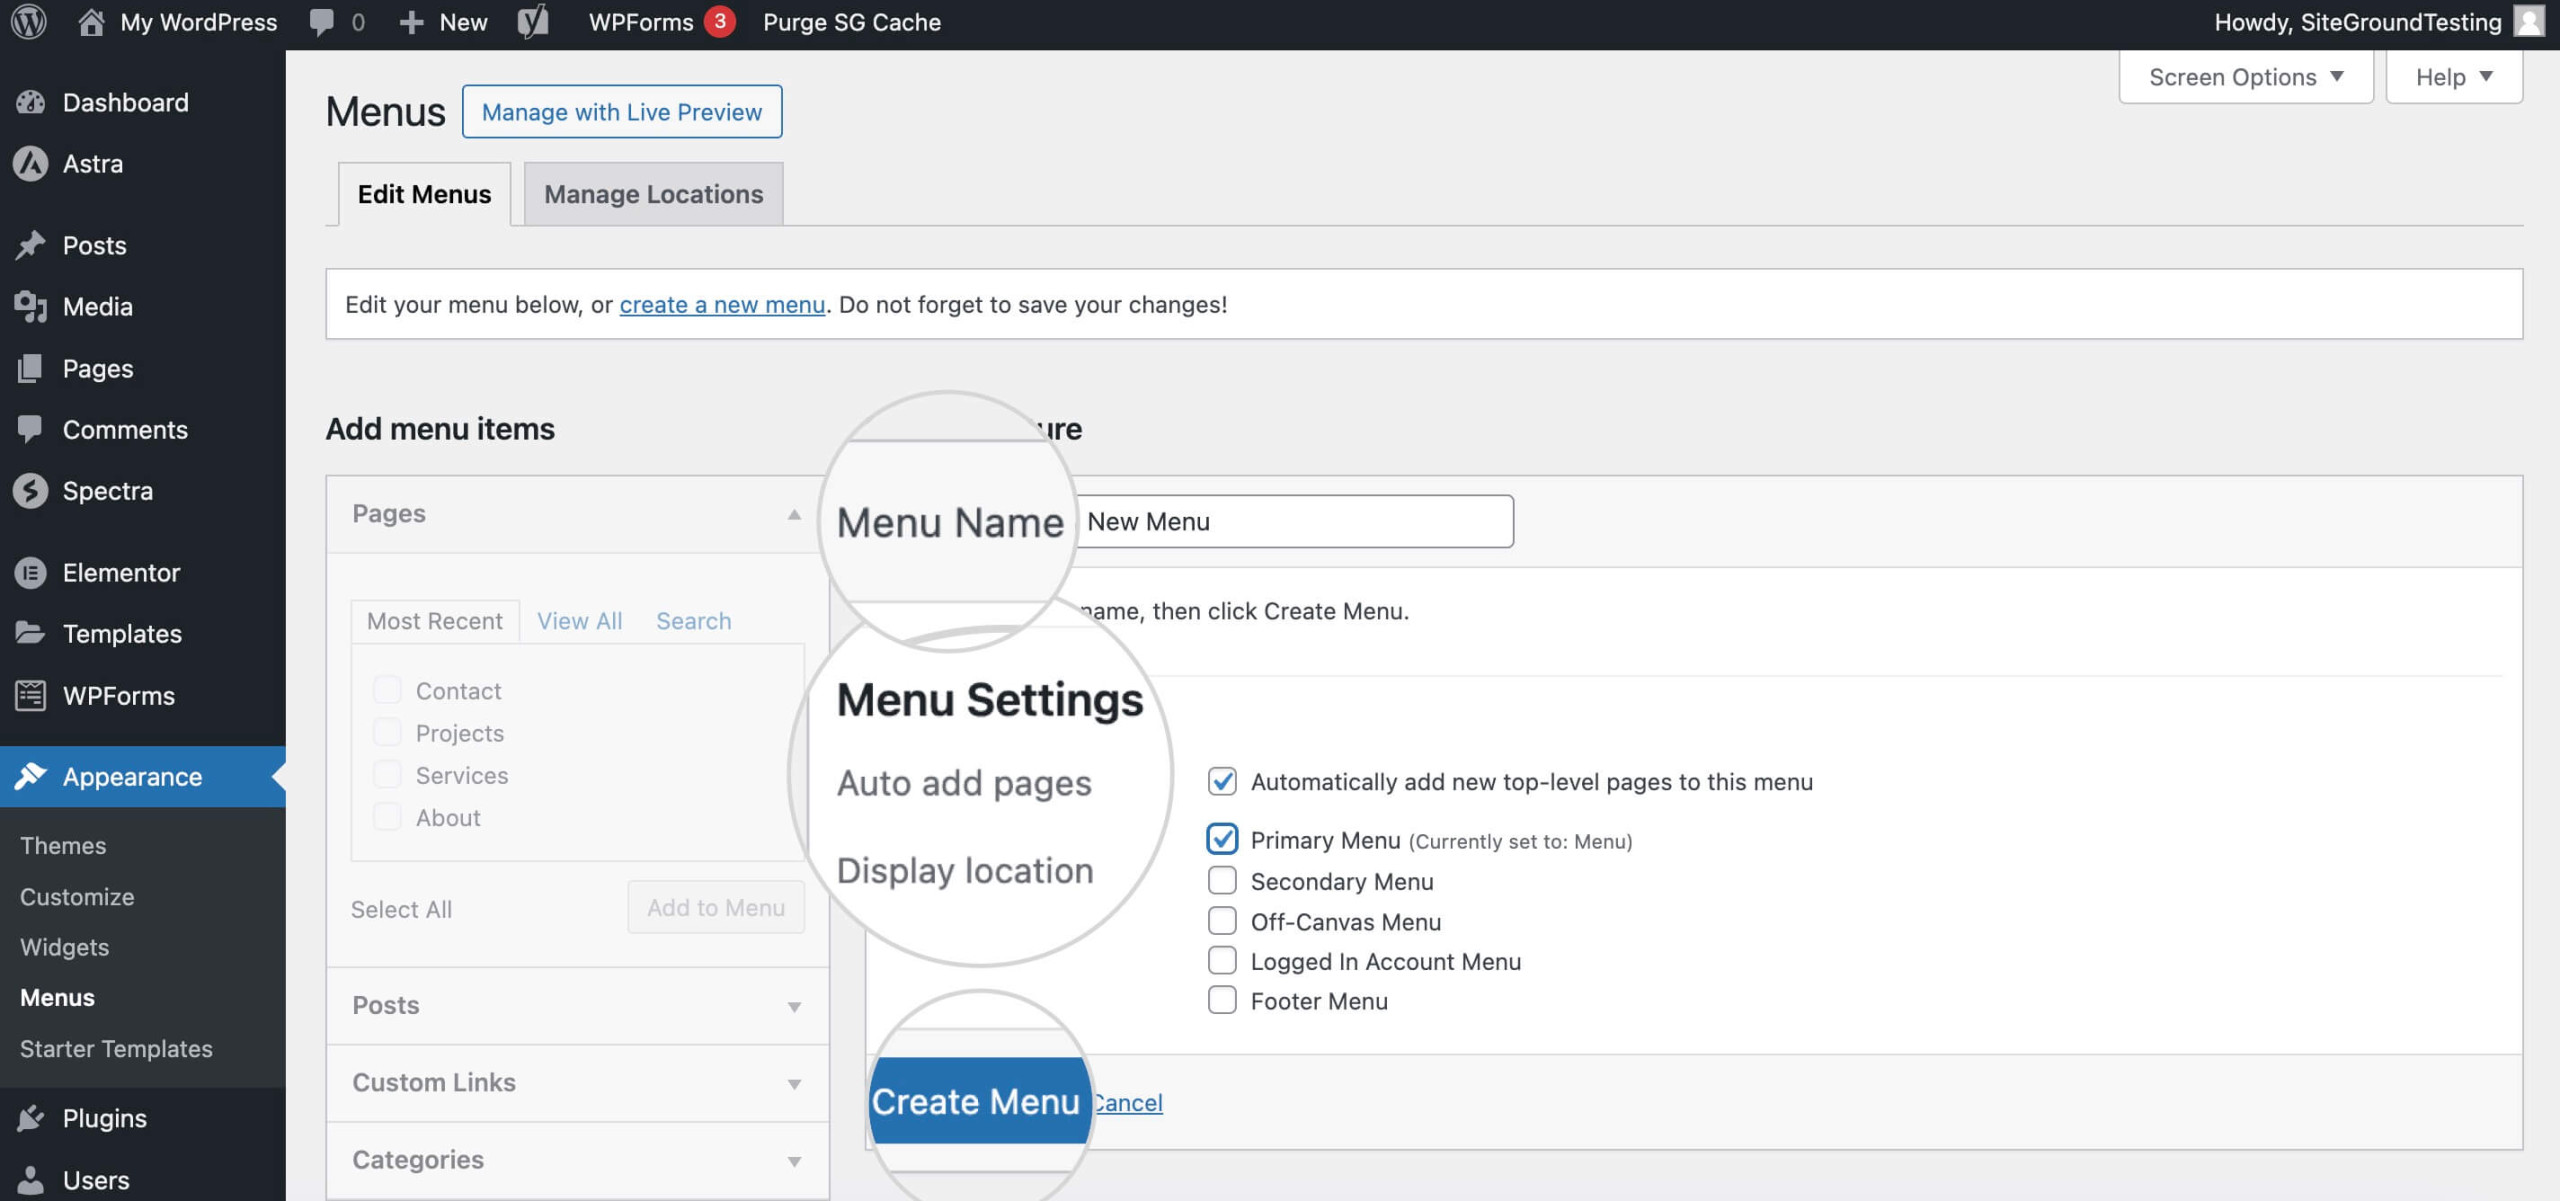Open Menus under Appearance

(57, 998)
